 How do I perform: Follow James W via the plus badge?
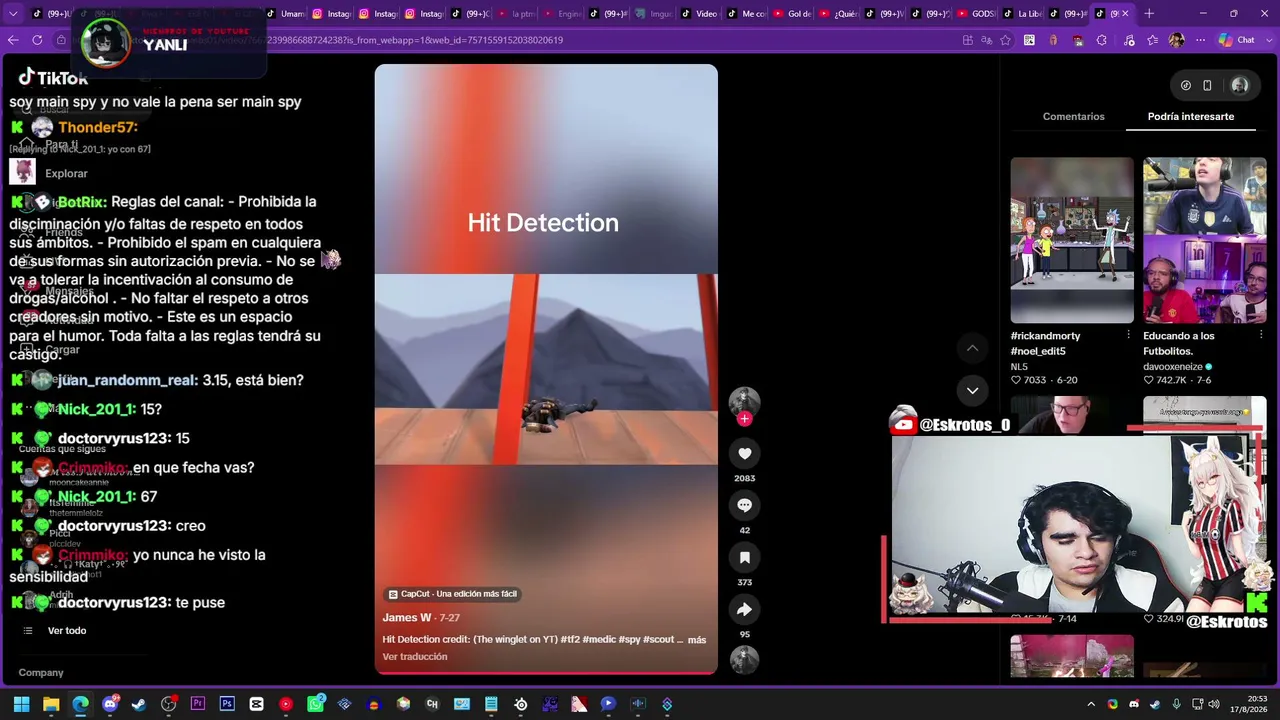tap(744, 420)
